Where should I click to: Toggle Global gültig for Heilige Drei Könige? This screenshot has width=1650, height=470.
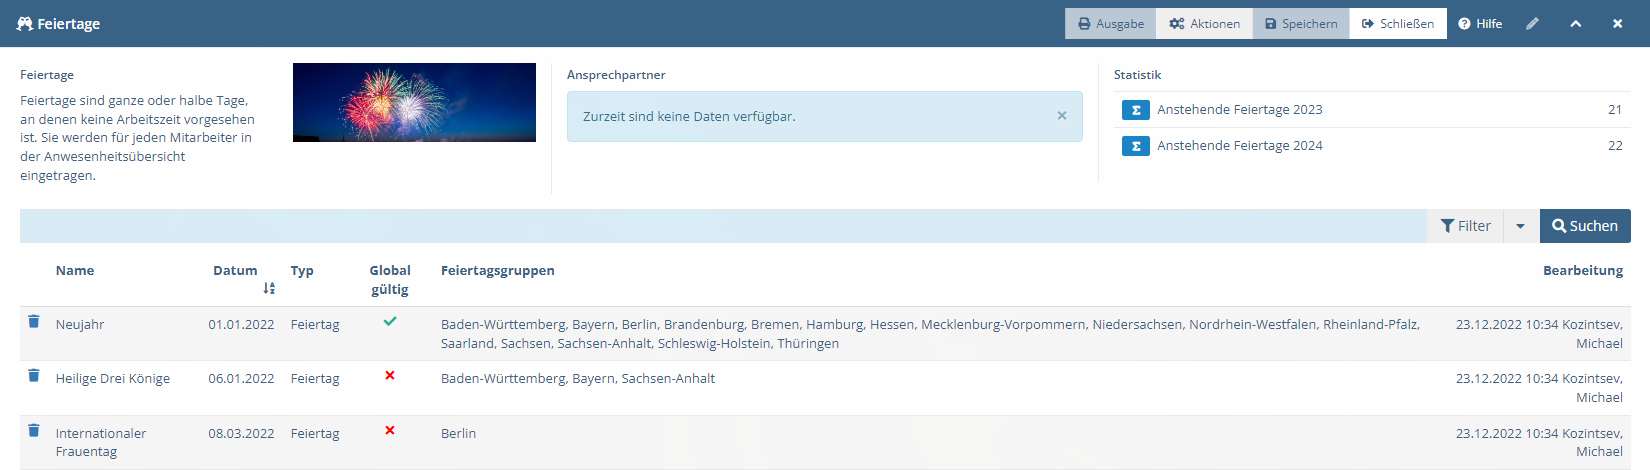coord(390,375)
